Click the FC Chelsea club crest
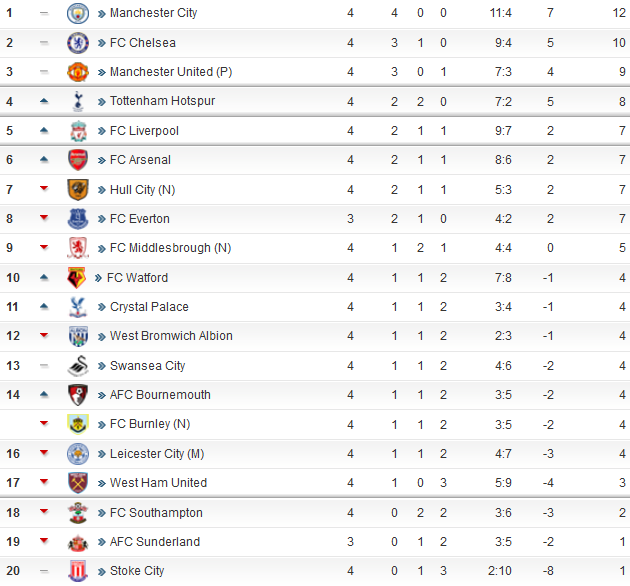The image size is (630, 586). [78, 43]
